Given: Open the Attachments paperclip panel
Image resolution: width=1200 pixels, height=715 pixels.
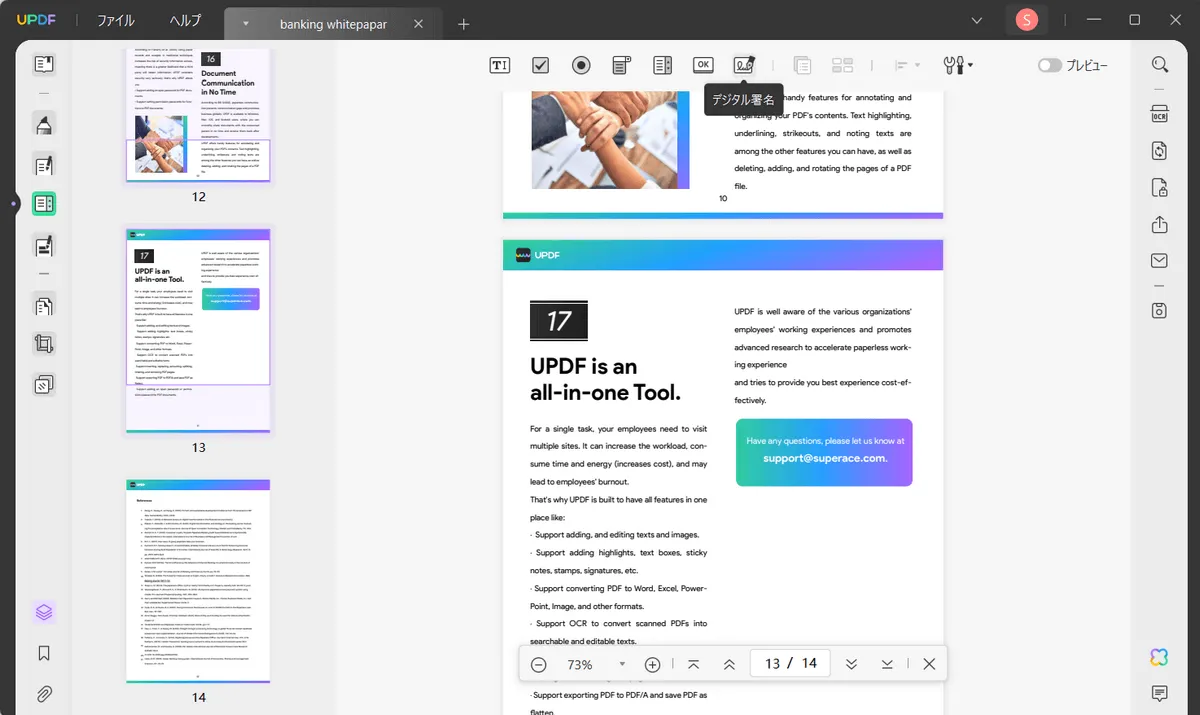Looking at the screenshot, I should (44, 693).
